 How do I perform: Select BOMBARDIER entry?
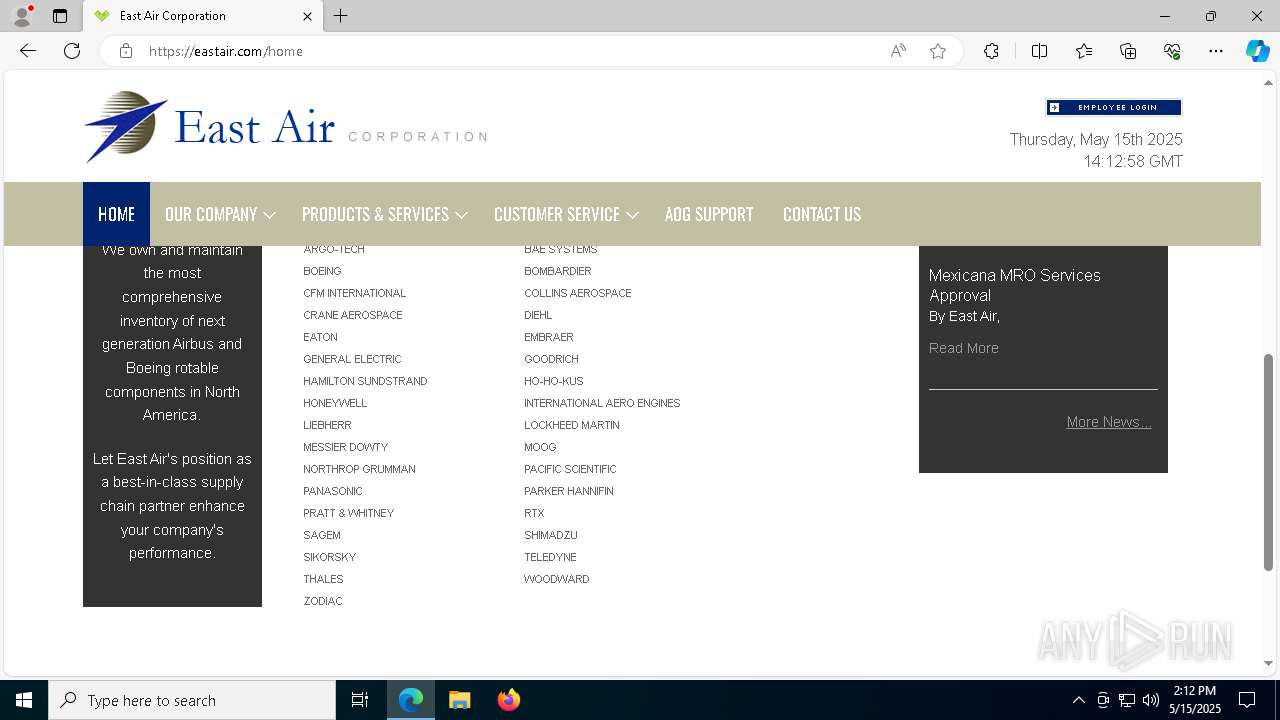[x=557, y=271]
